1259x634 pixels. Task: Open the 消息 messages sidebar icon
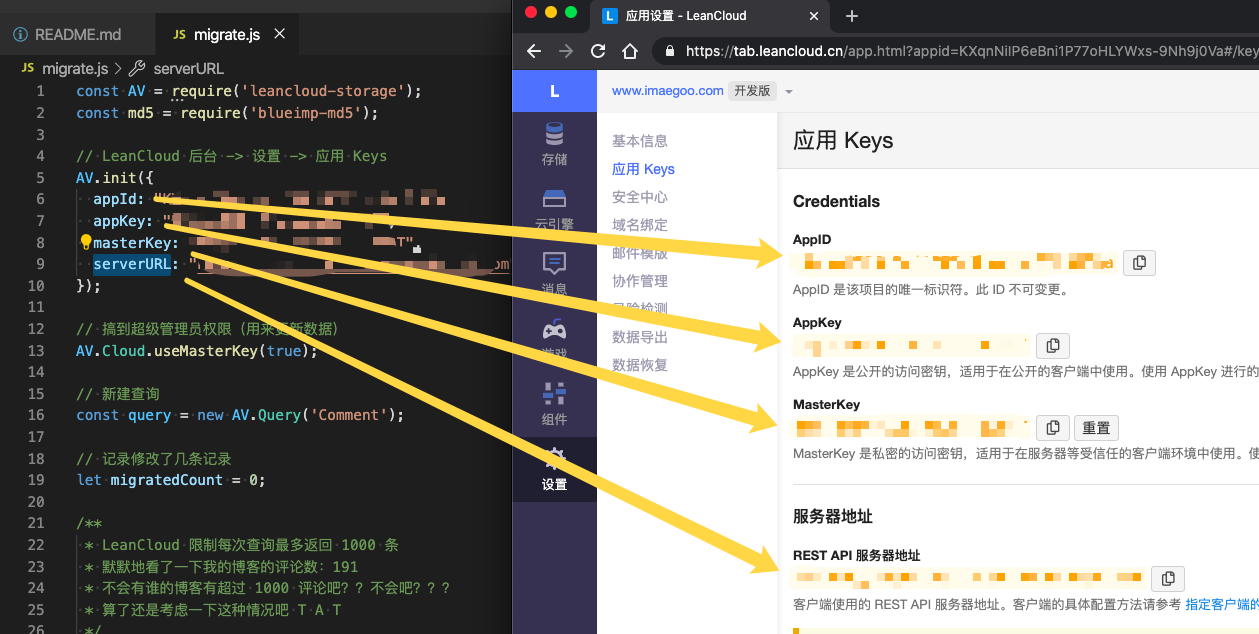tap(554, 273)
